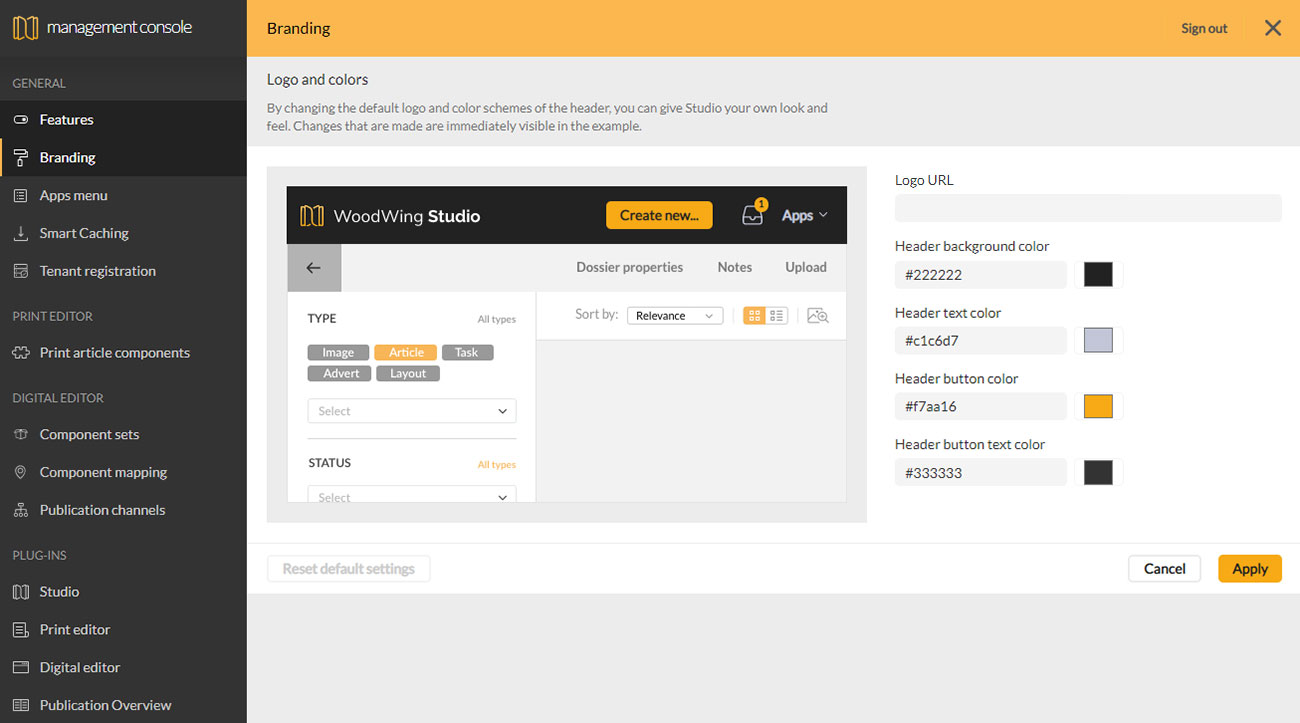The height and width of the screenshot is (723, 1300).
Task: Click the Cancel button
Action: pyautogui.click(x=1165, y=569)
